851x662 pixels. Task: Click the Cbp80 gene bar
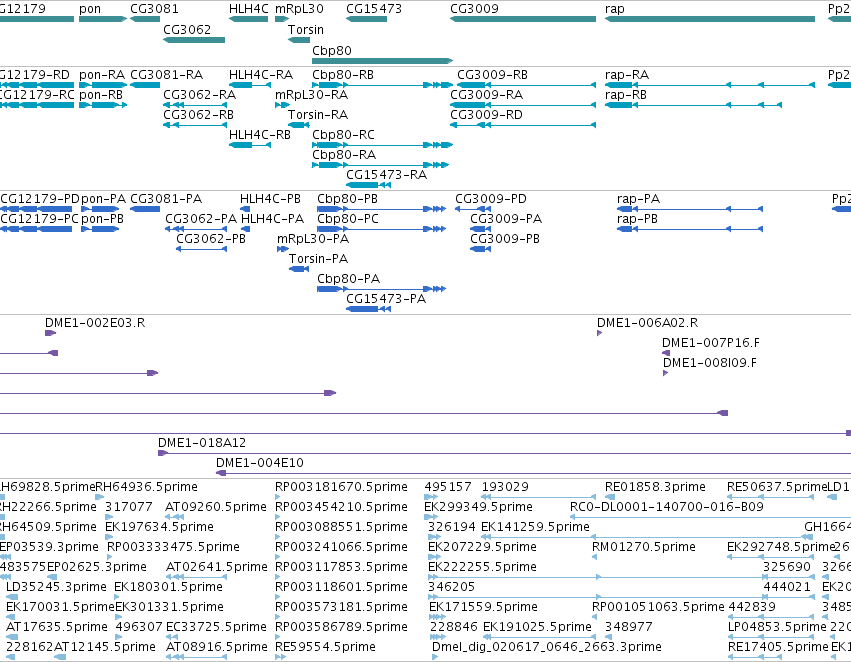click(382, 61)
